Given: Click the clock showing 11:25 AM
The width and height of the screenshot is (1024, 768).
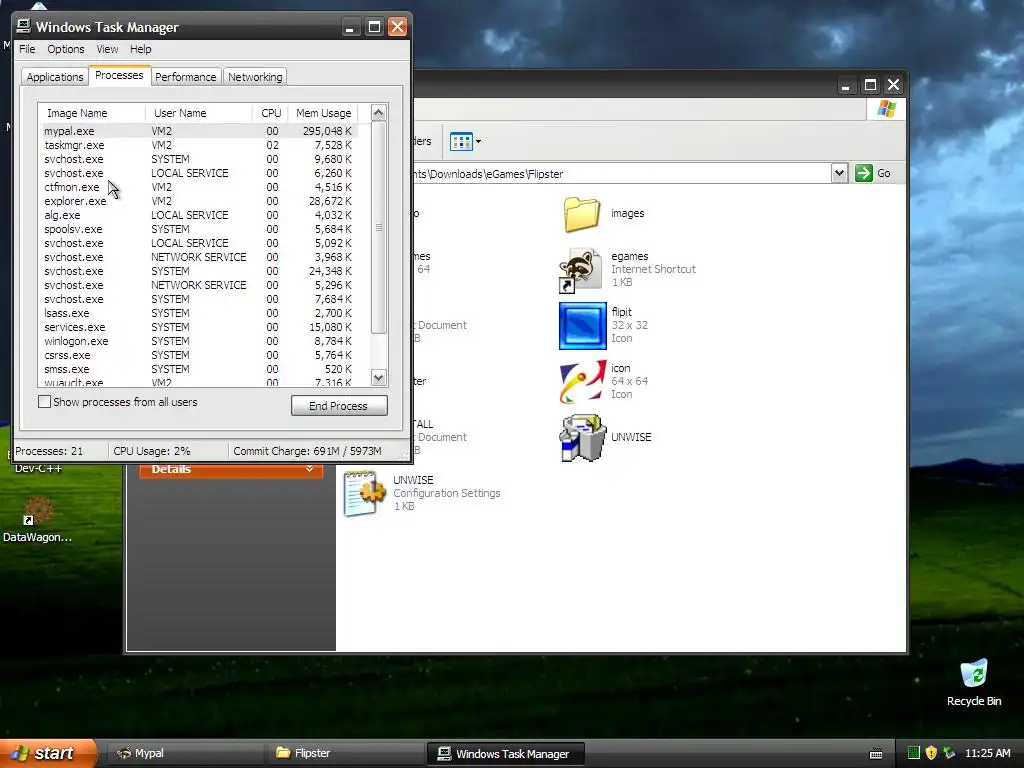Looking at the screenshot, I should coord(987,753).
